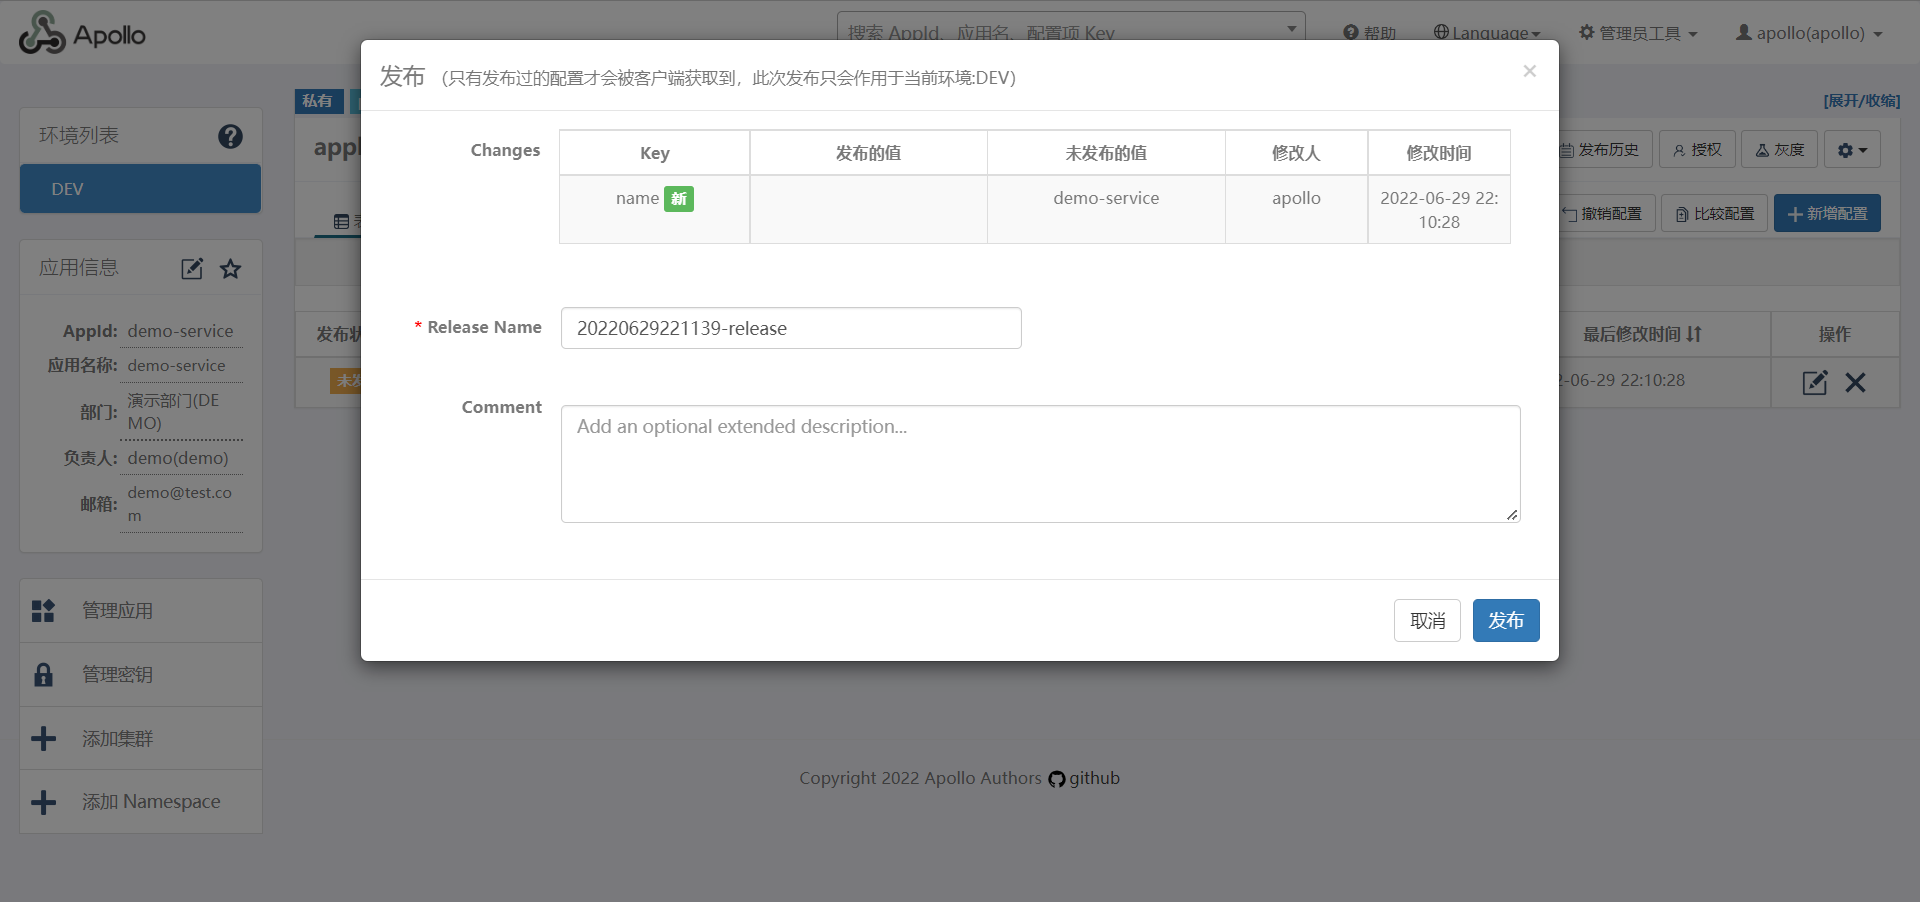Click the 取消 button
Image resolution: width=1920 pixels, height=902 pixels.
click(x=1427, y=621)
